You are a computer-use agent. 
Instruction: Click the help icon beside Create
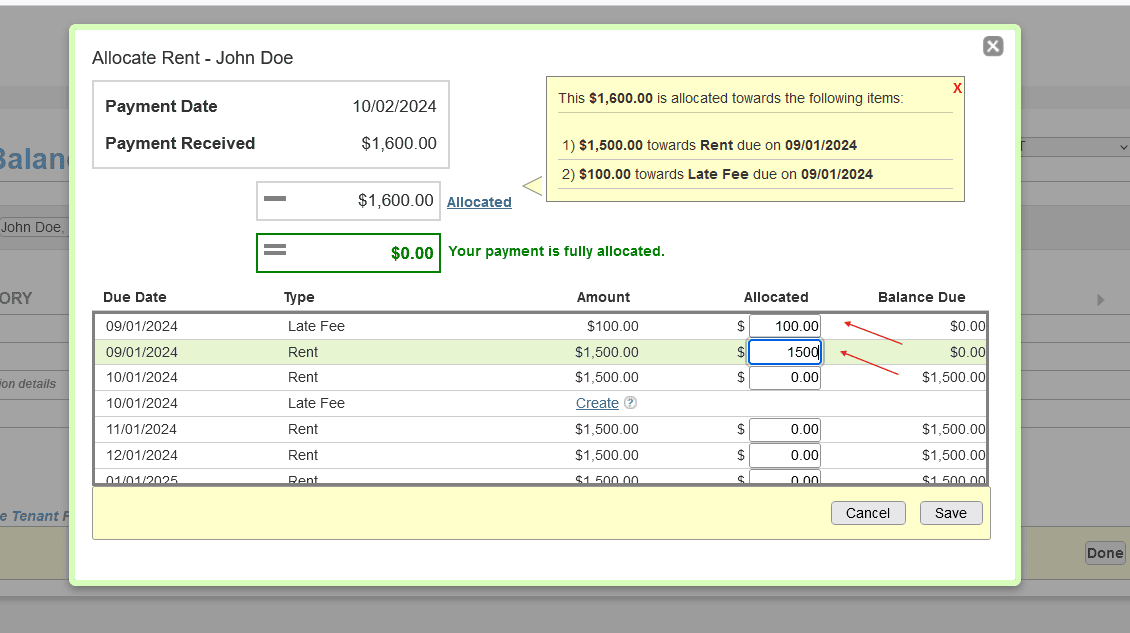tap(630, 403)
